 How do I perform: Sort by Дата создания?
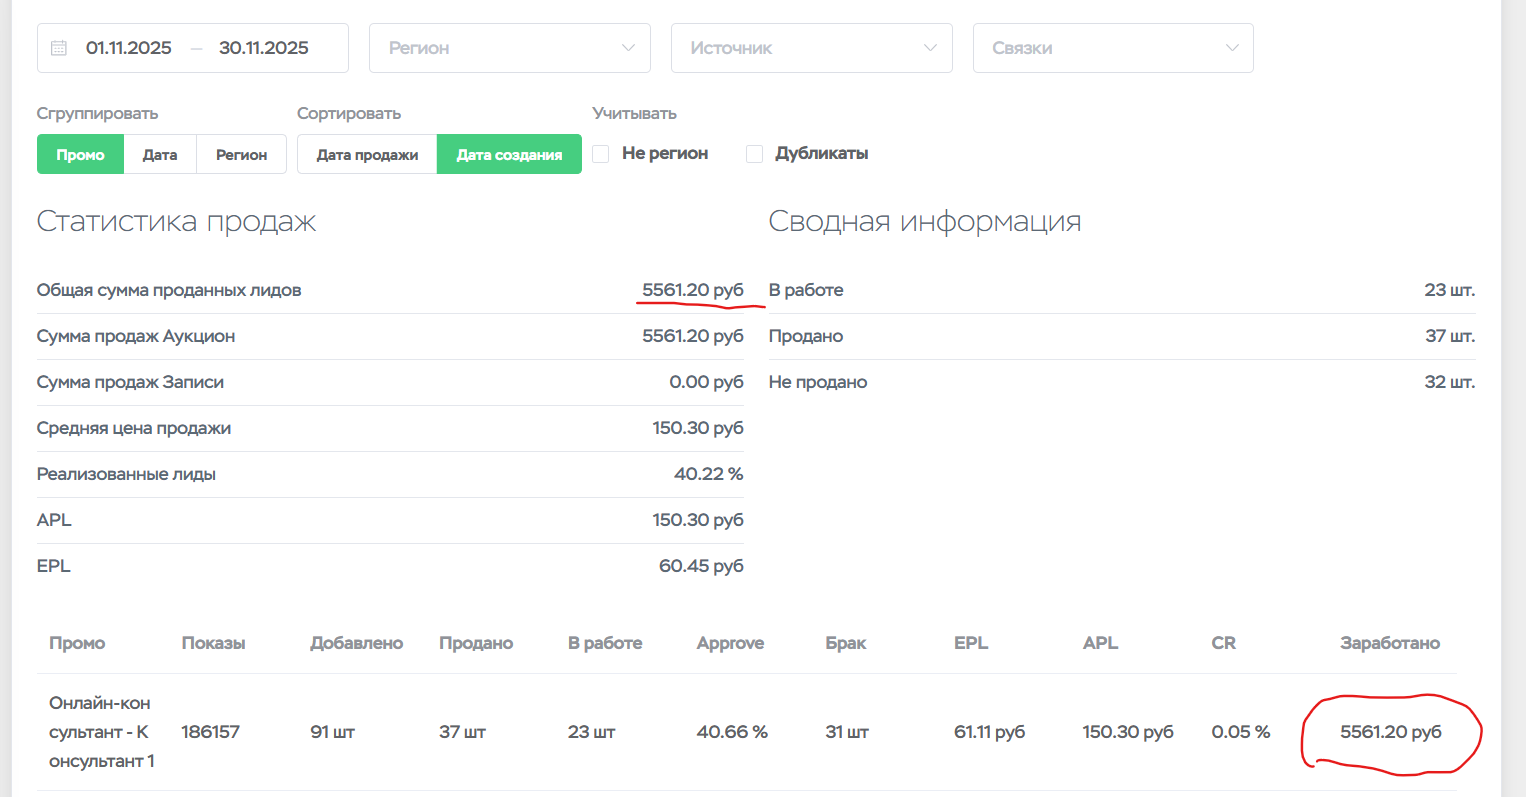coord(510,154)
